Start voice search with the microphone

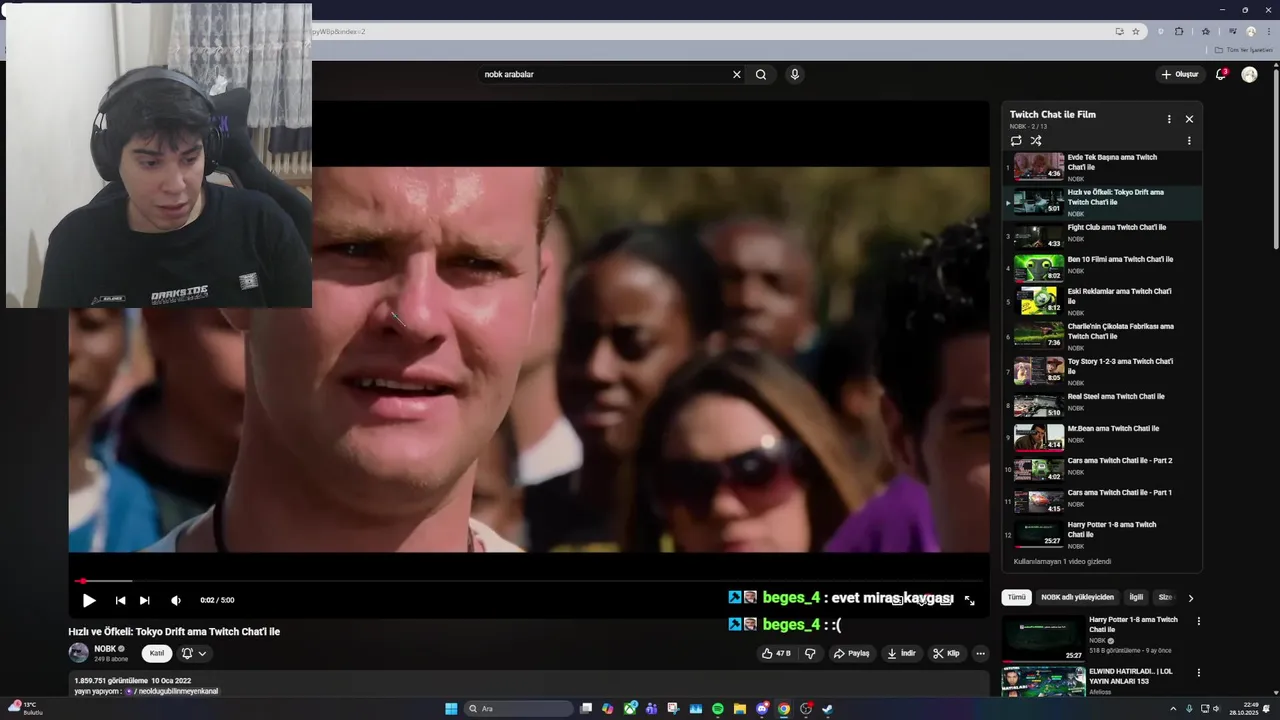(x=794, y=74)
